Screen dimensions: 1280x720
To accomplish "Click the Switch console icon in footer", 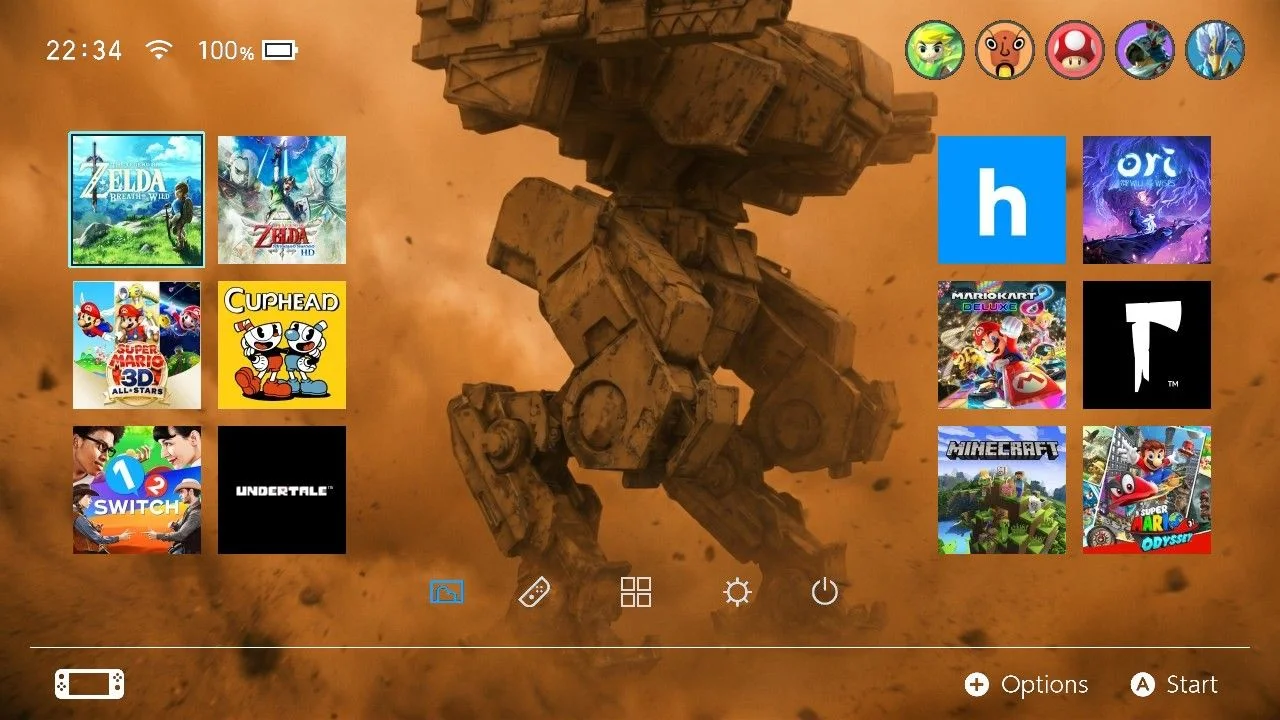I will click(90, 684).
